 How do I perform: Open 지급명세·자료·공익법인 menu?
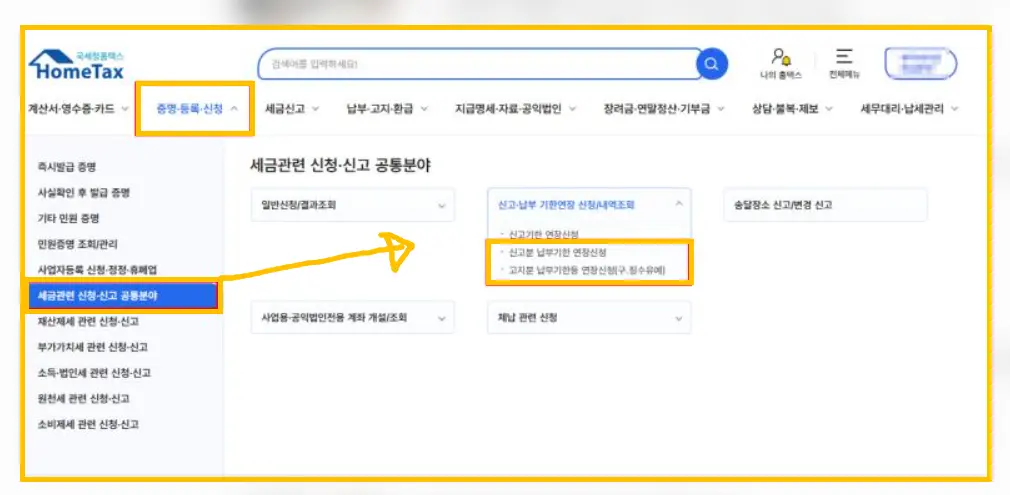pos(515,109)
